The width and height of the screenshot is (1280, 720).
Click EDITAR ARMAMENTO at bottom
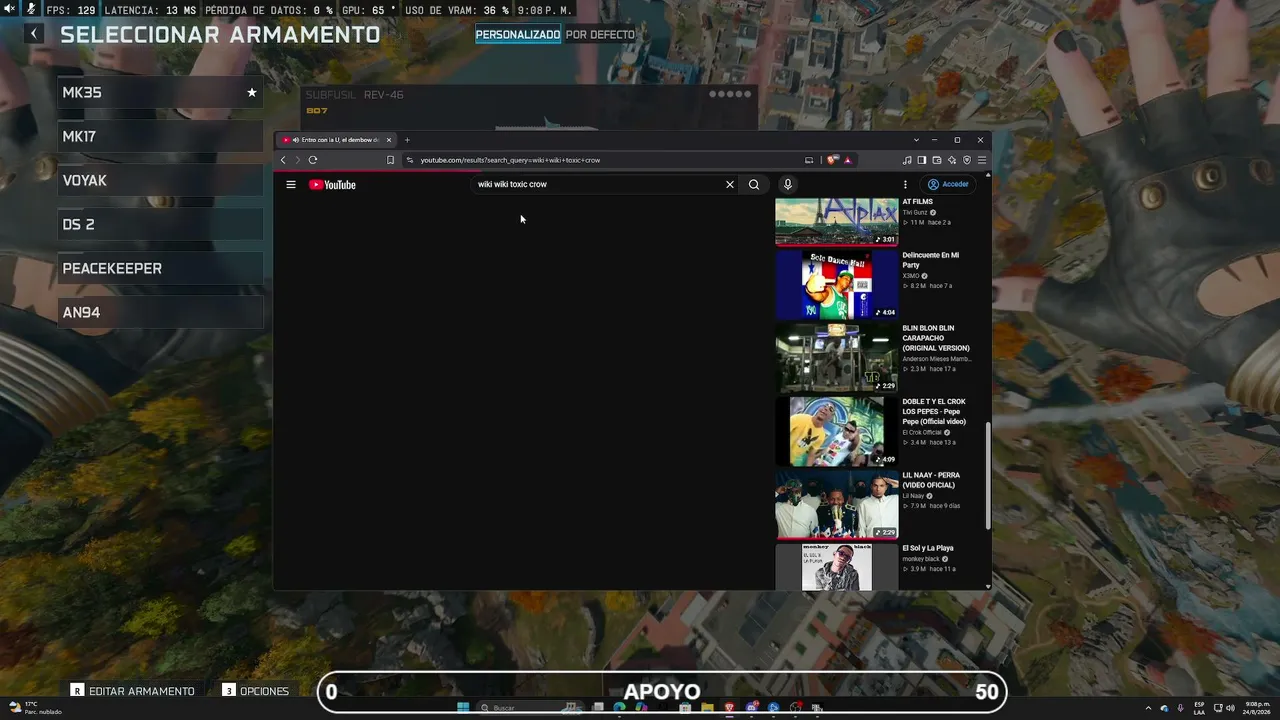[x=133, y=691]
